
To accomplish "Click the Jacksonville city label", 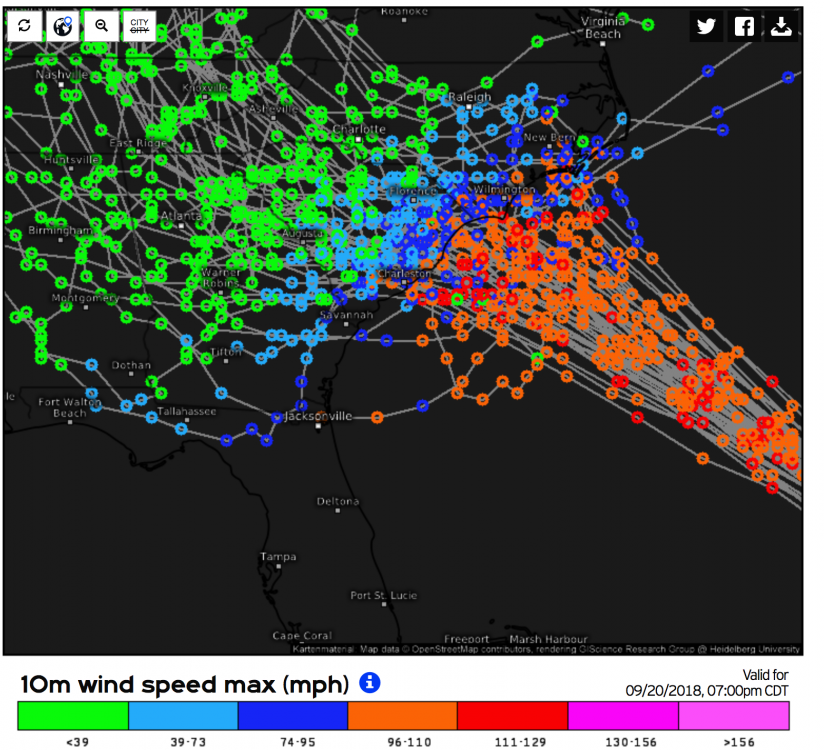I will [318, 416].
